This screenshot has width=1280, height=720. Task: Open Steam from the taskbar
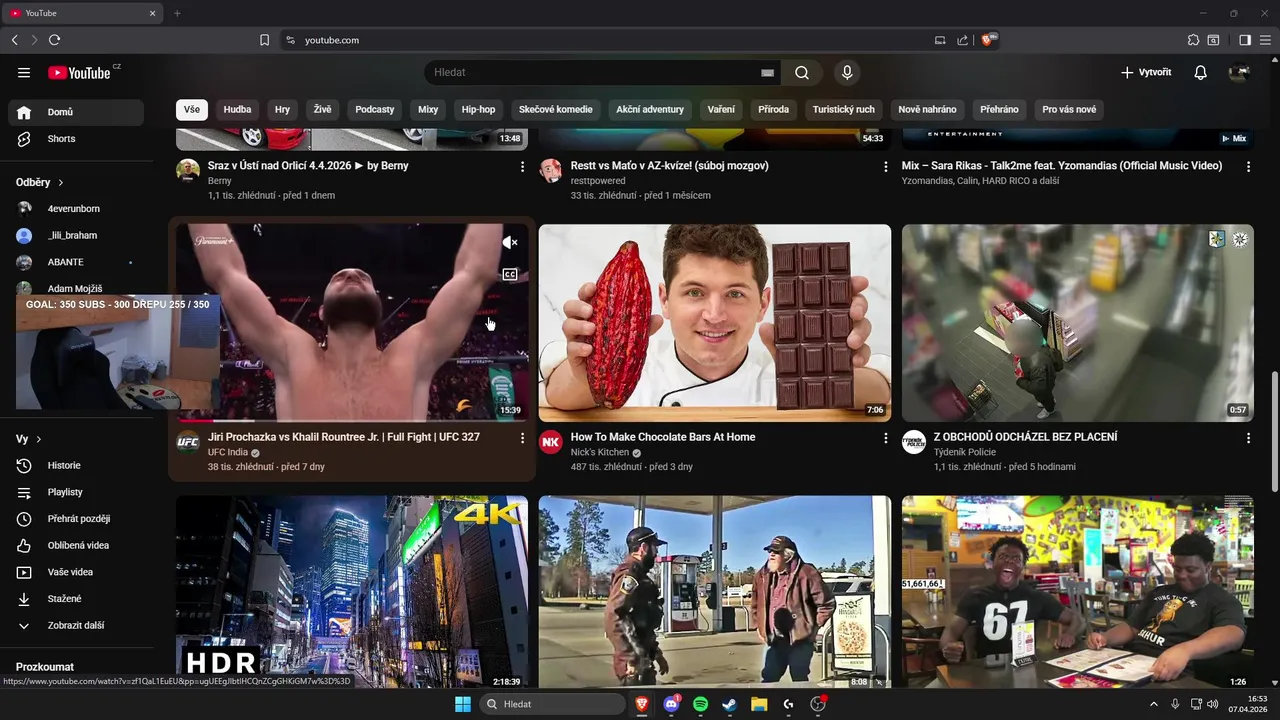(x=730, y=704)
